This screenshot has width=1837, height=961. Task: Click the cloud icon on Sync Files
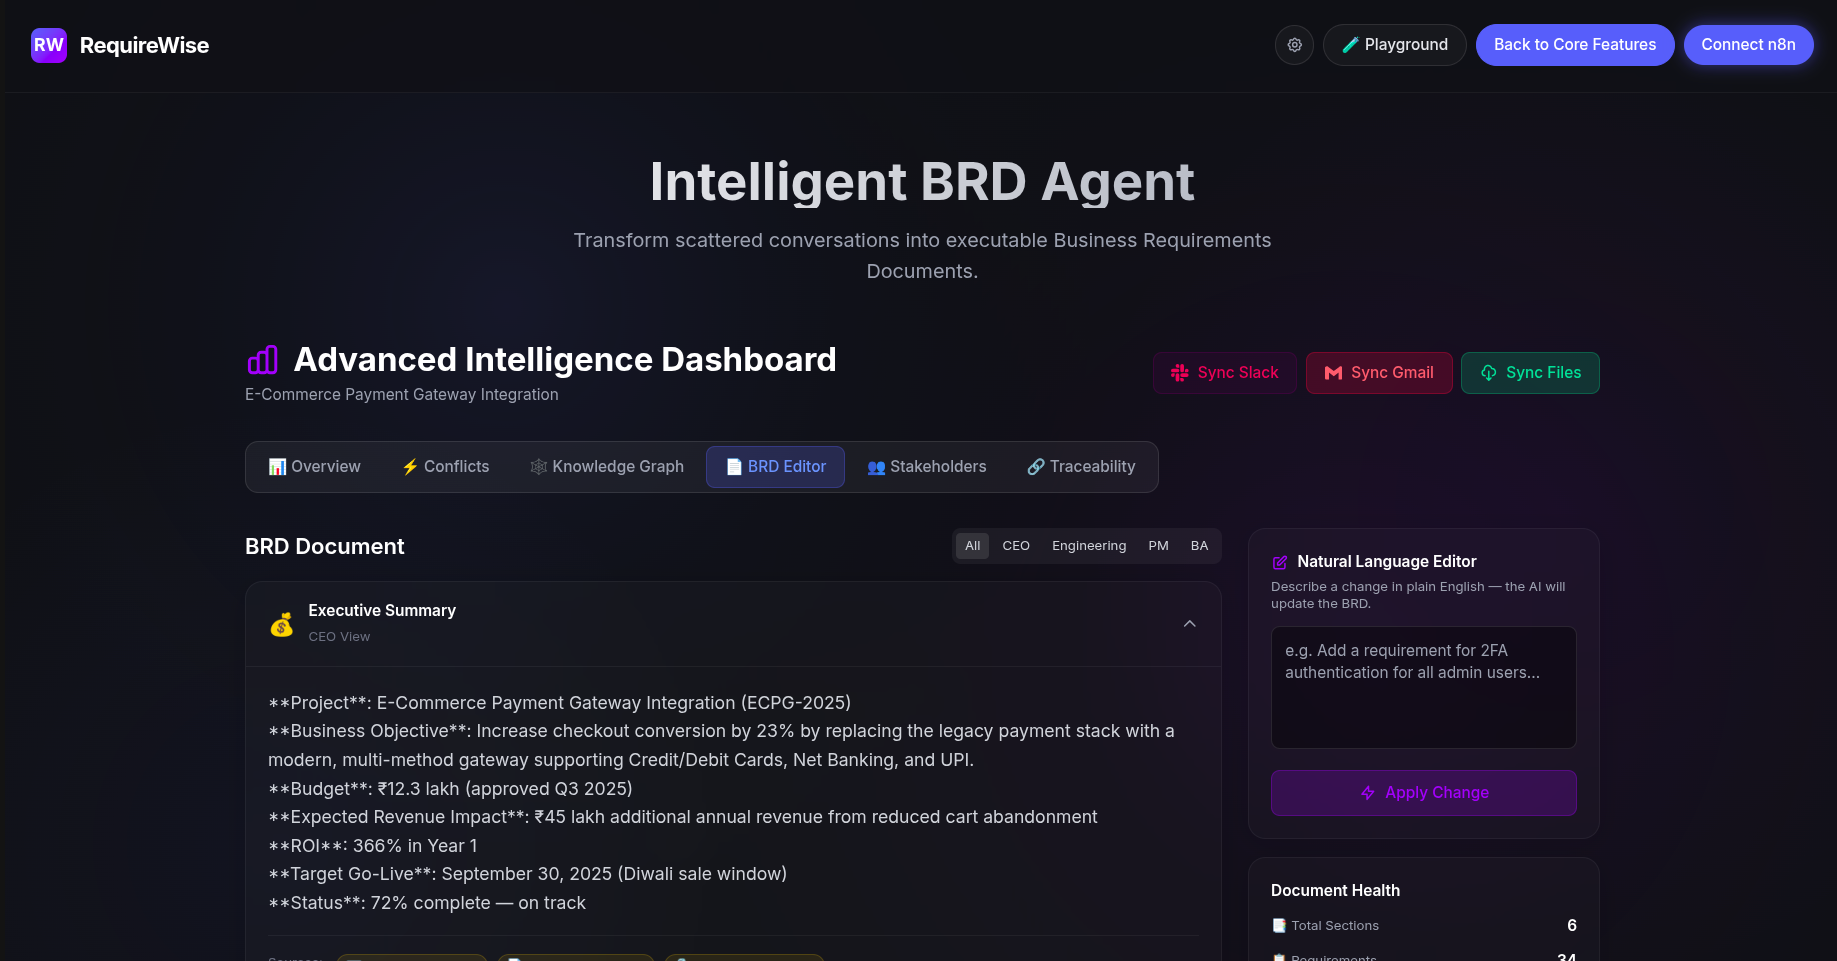coord(1488,373)
